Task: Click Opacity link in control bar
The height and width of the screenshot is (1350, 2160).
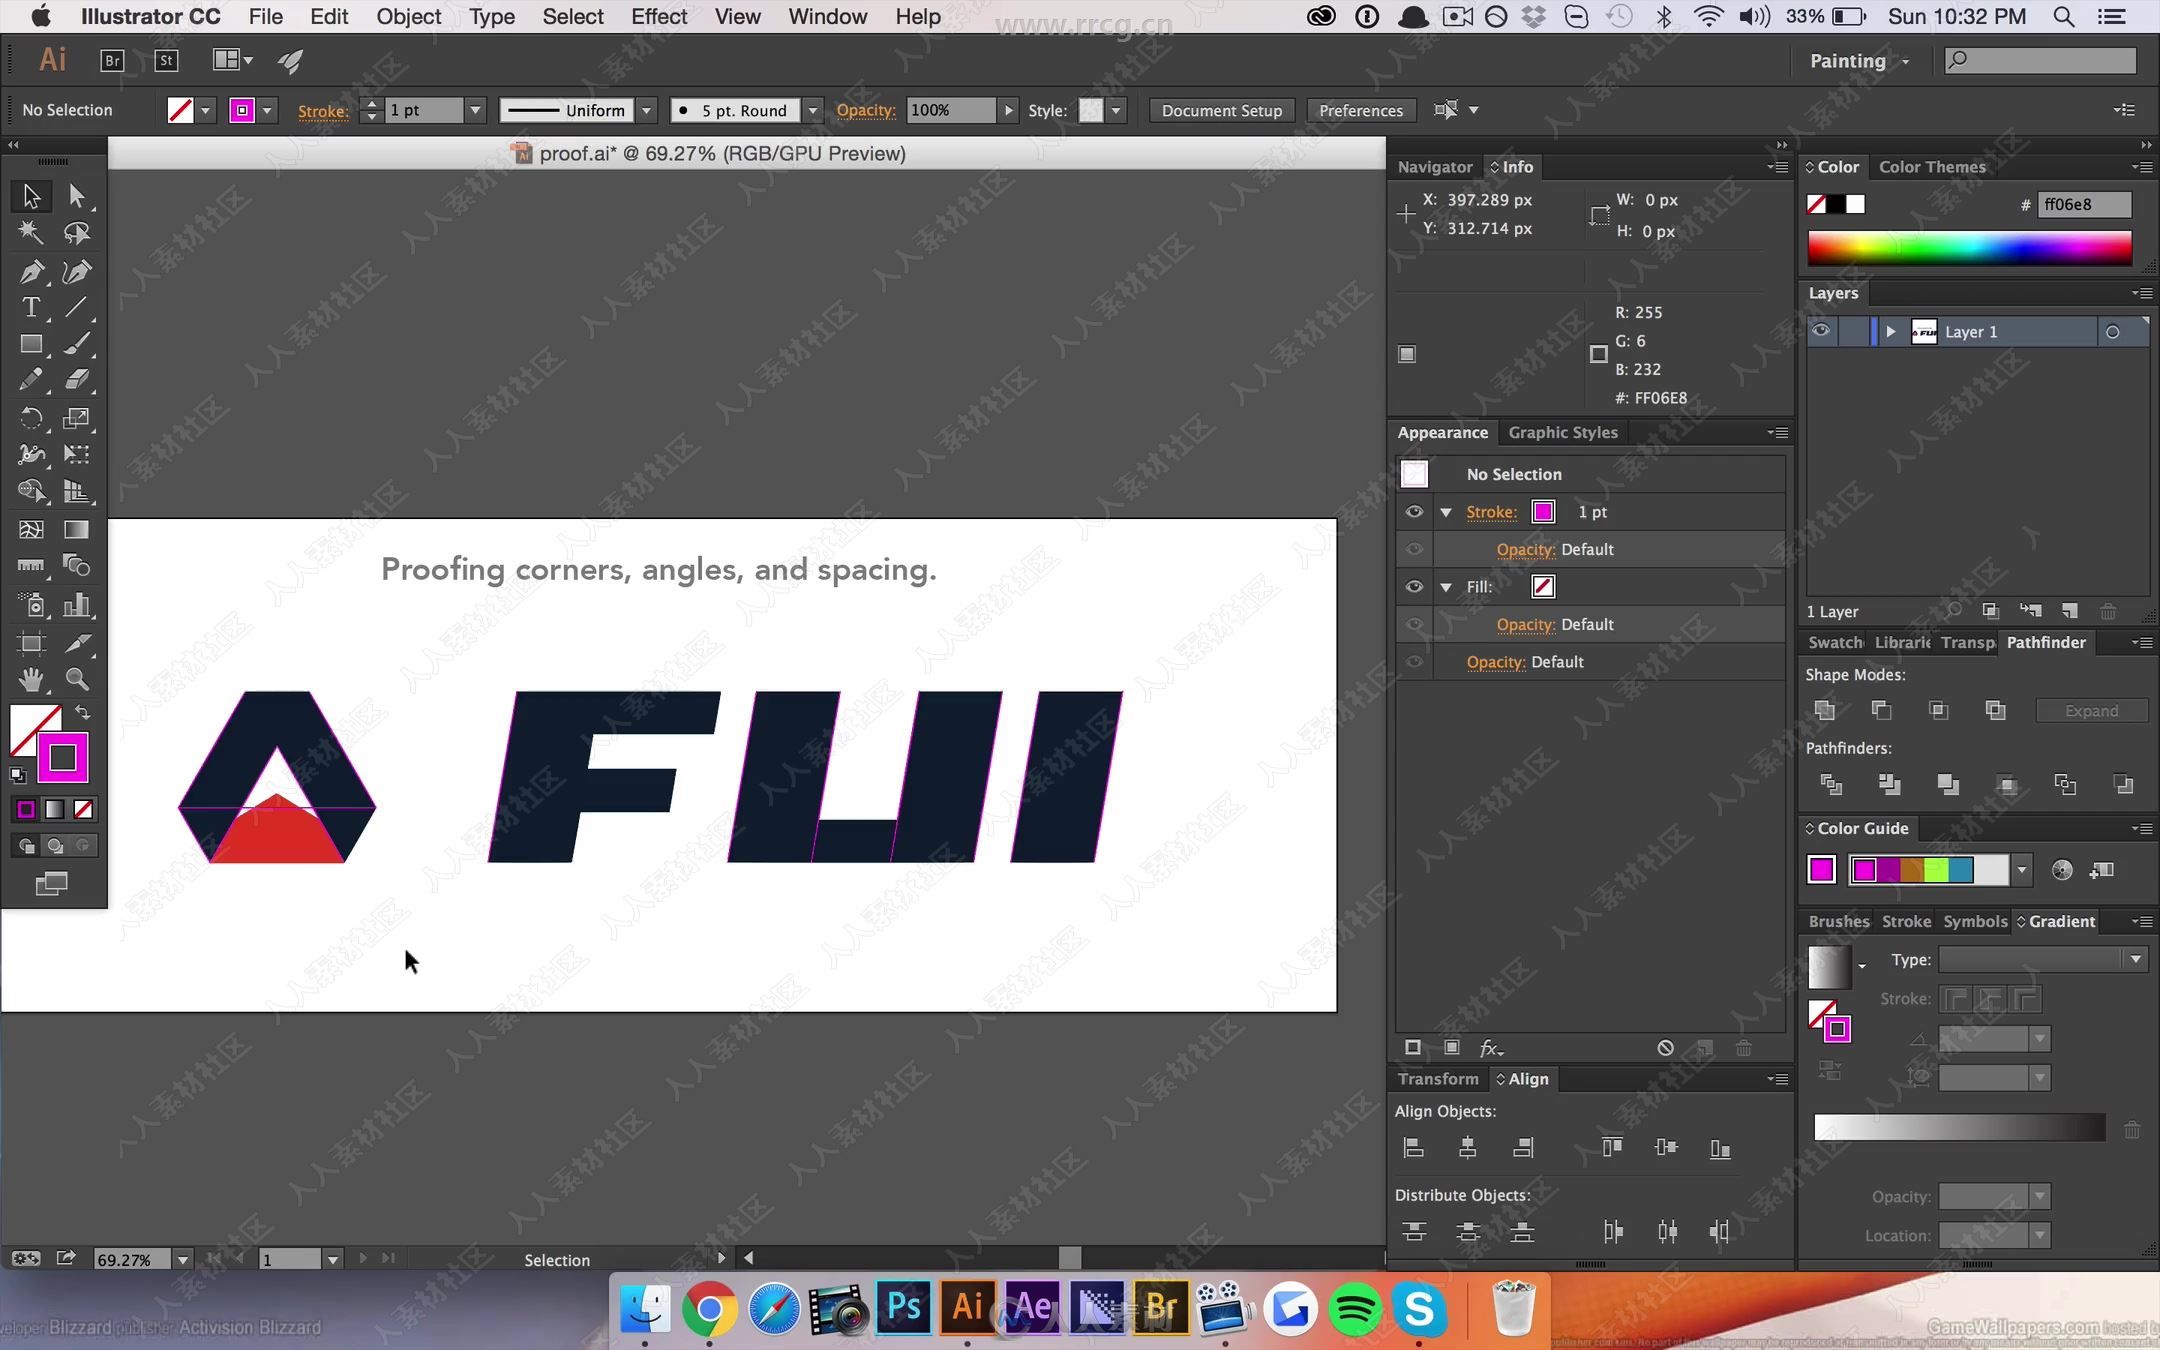Action: [x=865, y=110]
